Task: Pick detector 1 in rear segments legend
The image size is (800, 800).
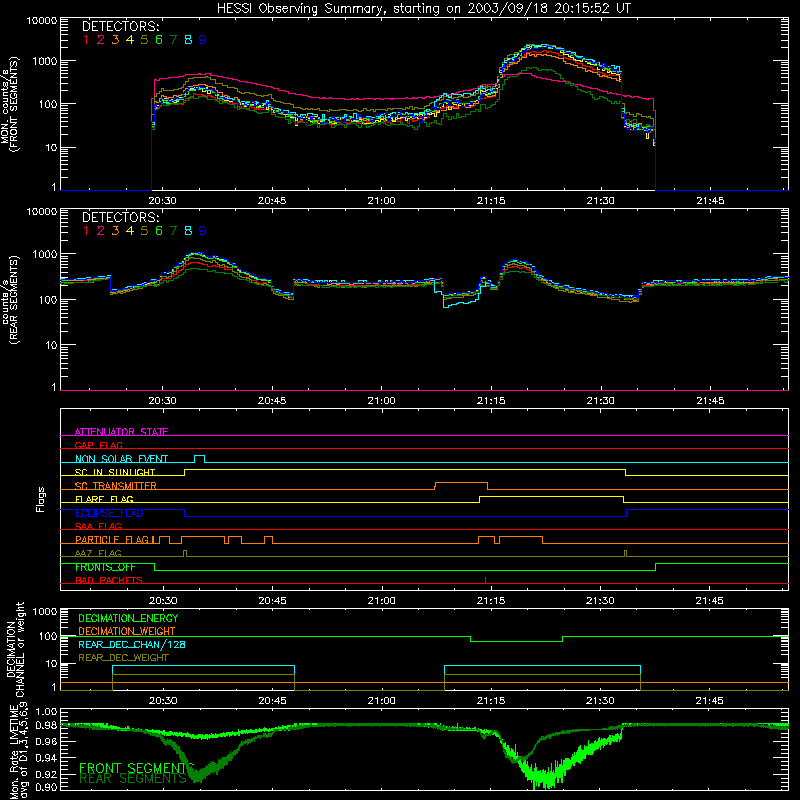Action: tap(86, 231)
